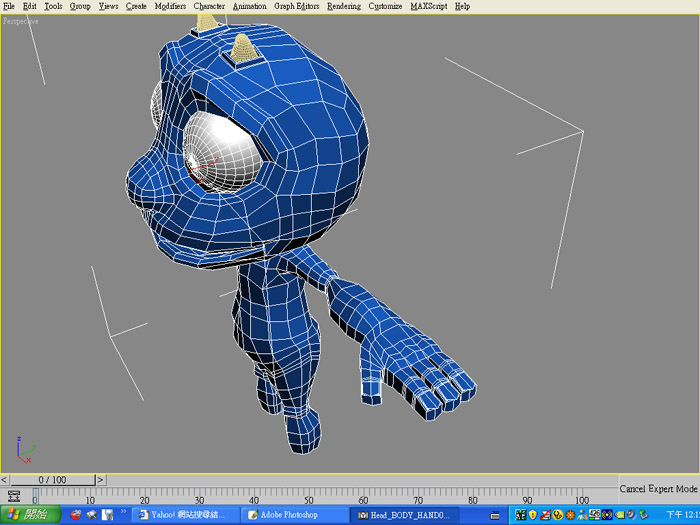Open the Mini Curve Editor icon
The image size is (700, 525).
14,496
